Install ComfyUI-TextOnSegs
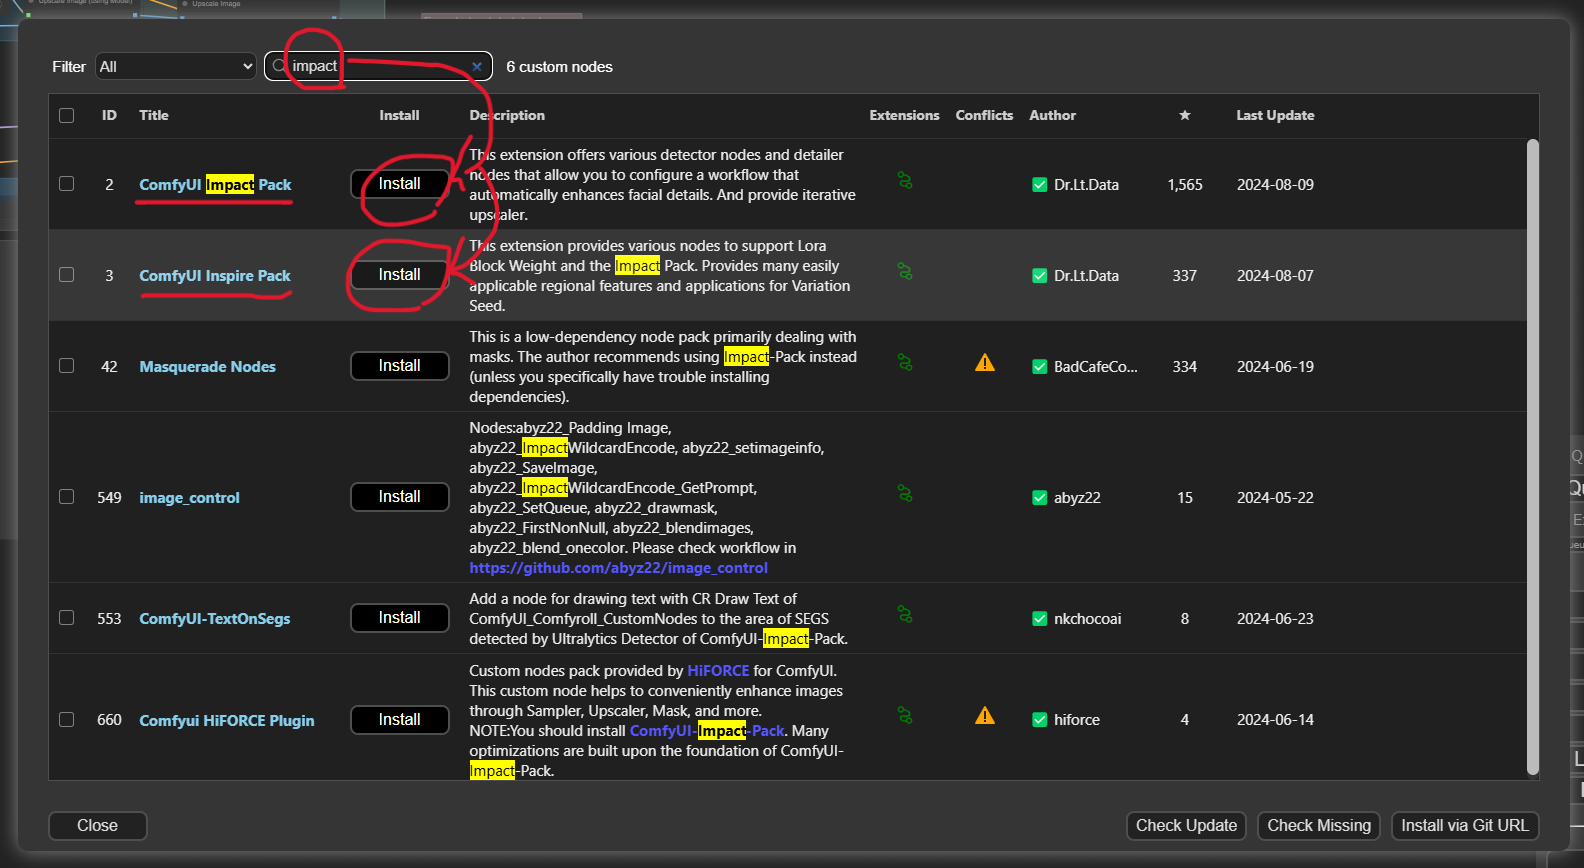The height and width of the screenshot is (868, 1584). click(400, 618)
